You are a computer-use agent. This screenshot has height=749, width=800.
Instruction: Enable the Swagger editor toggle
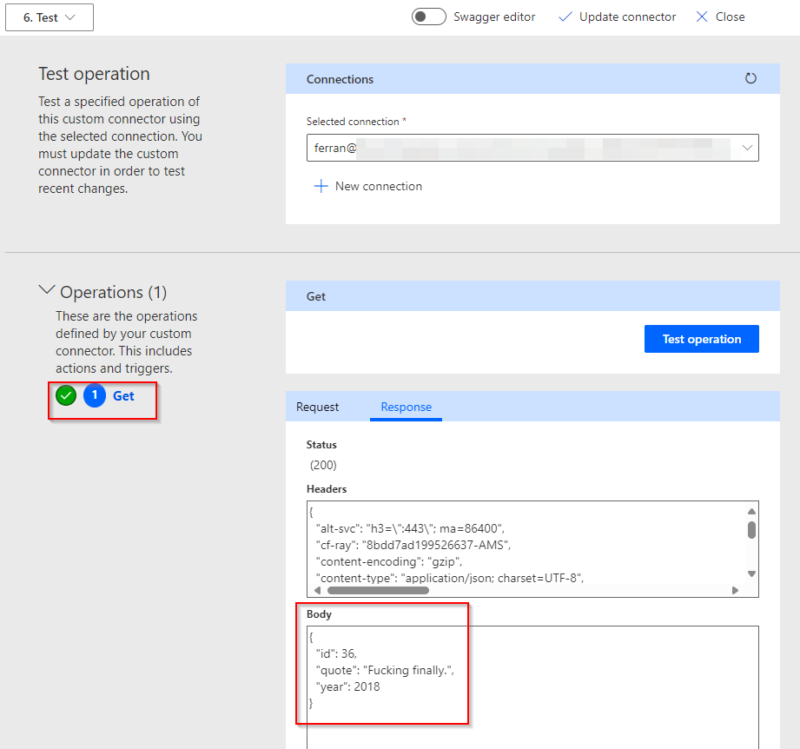coord(428,16)
